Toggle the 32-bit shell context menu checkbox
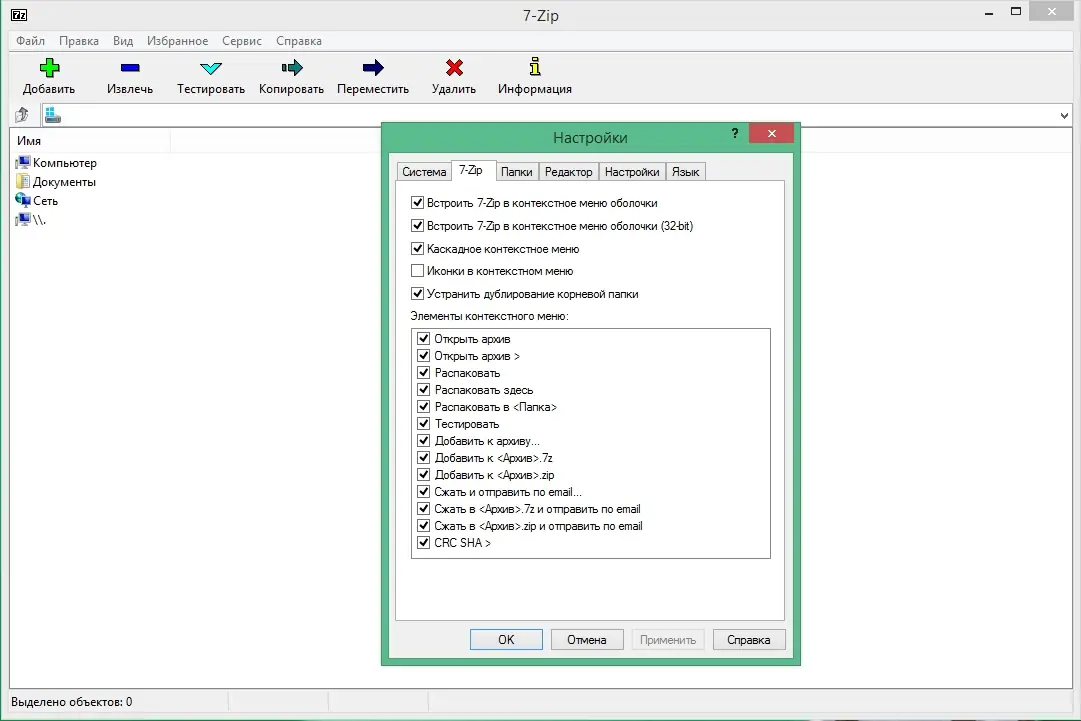1081x721 pixels. click(x=417, y=225)
